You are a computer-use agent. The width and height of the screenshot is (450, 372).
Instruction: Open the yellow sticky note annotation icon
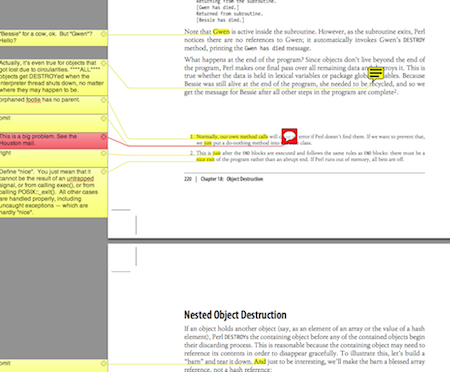click(x=376, y=73)
